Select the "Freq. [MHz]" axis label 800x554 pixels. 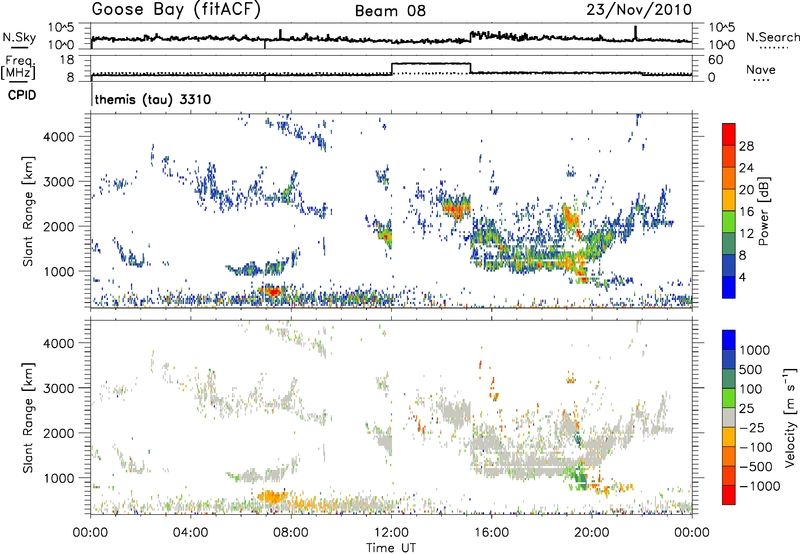[x=18, y=68]
